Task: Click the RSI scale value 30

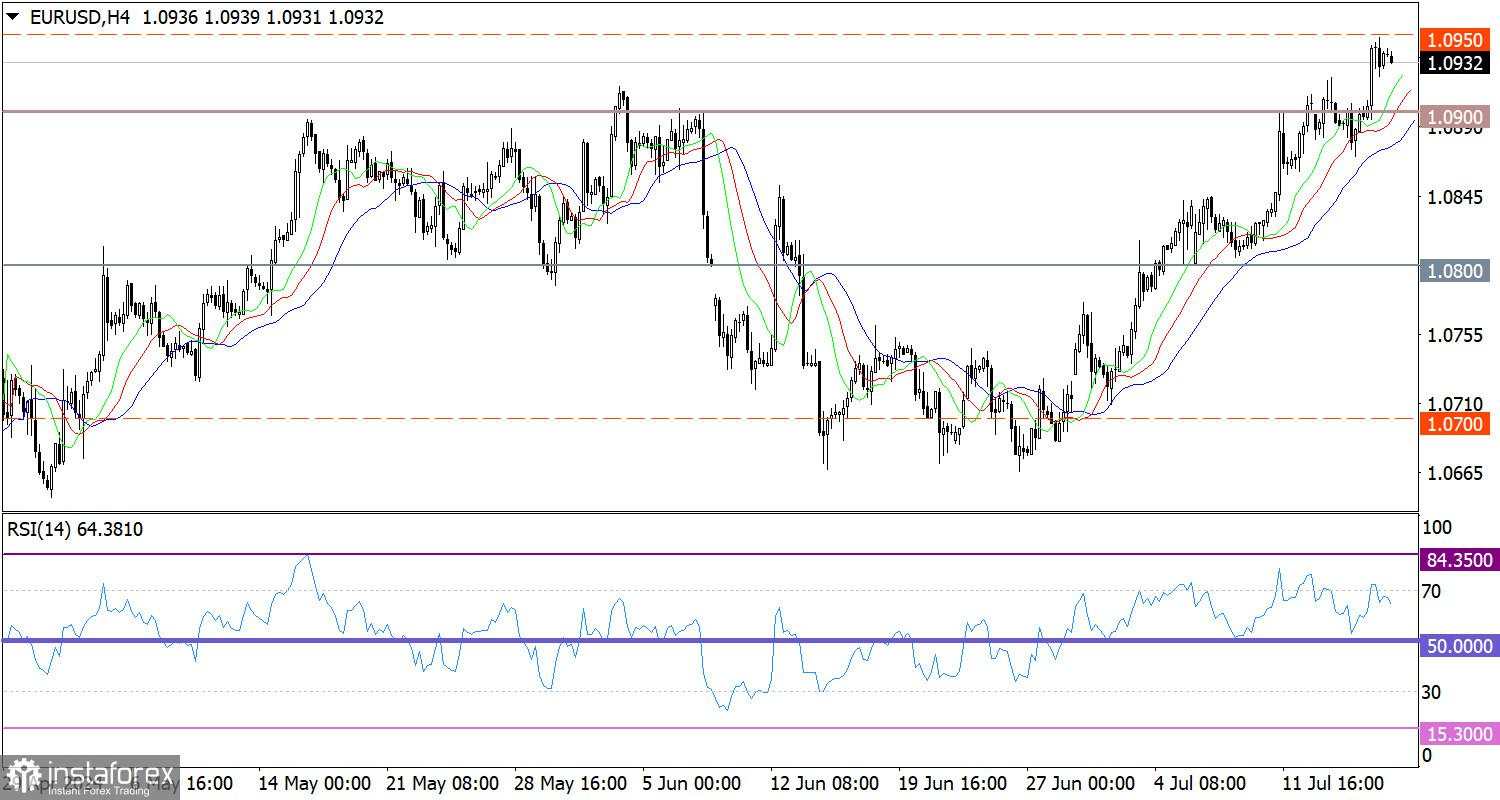Action: click(1432, 691)
